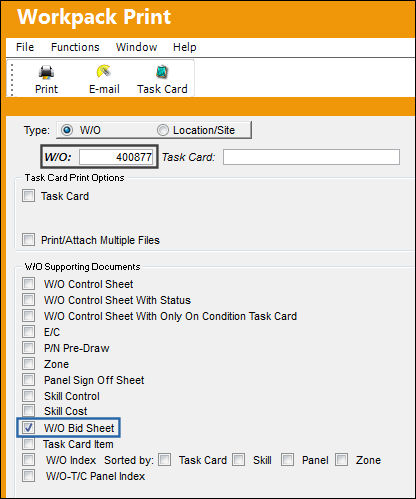Check the Skill Cost checkbox
416x499 pixels.
[x=28, y=411]
